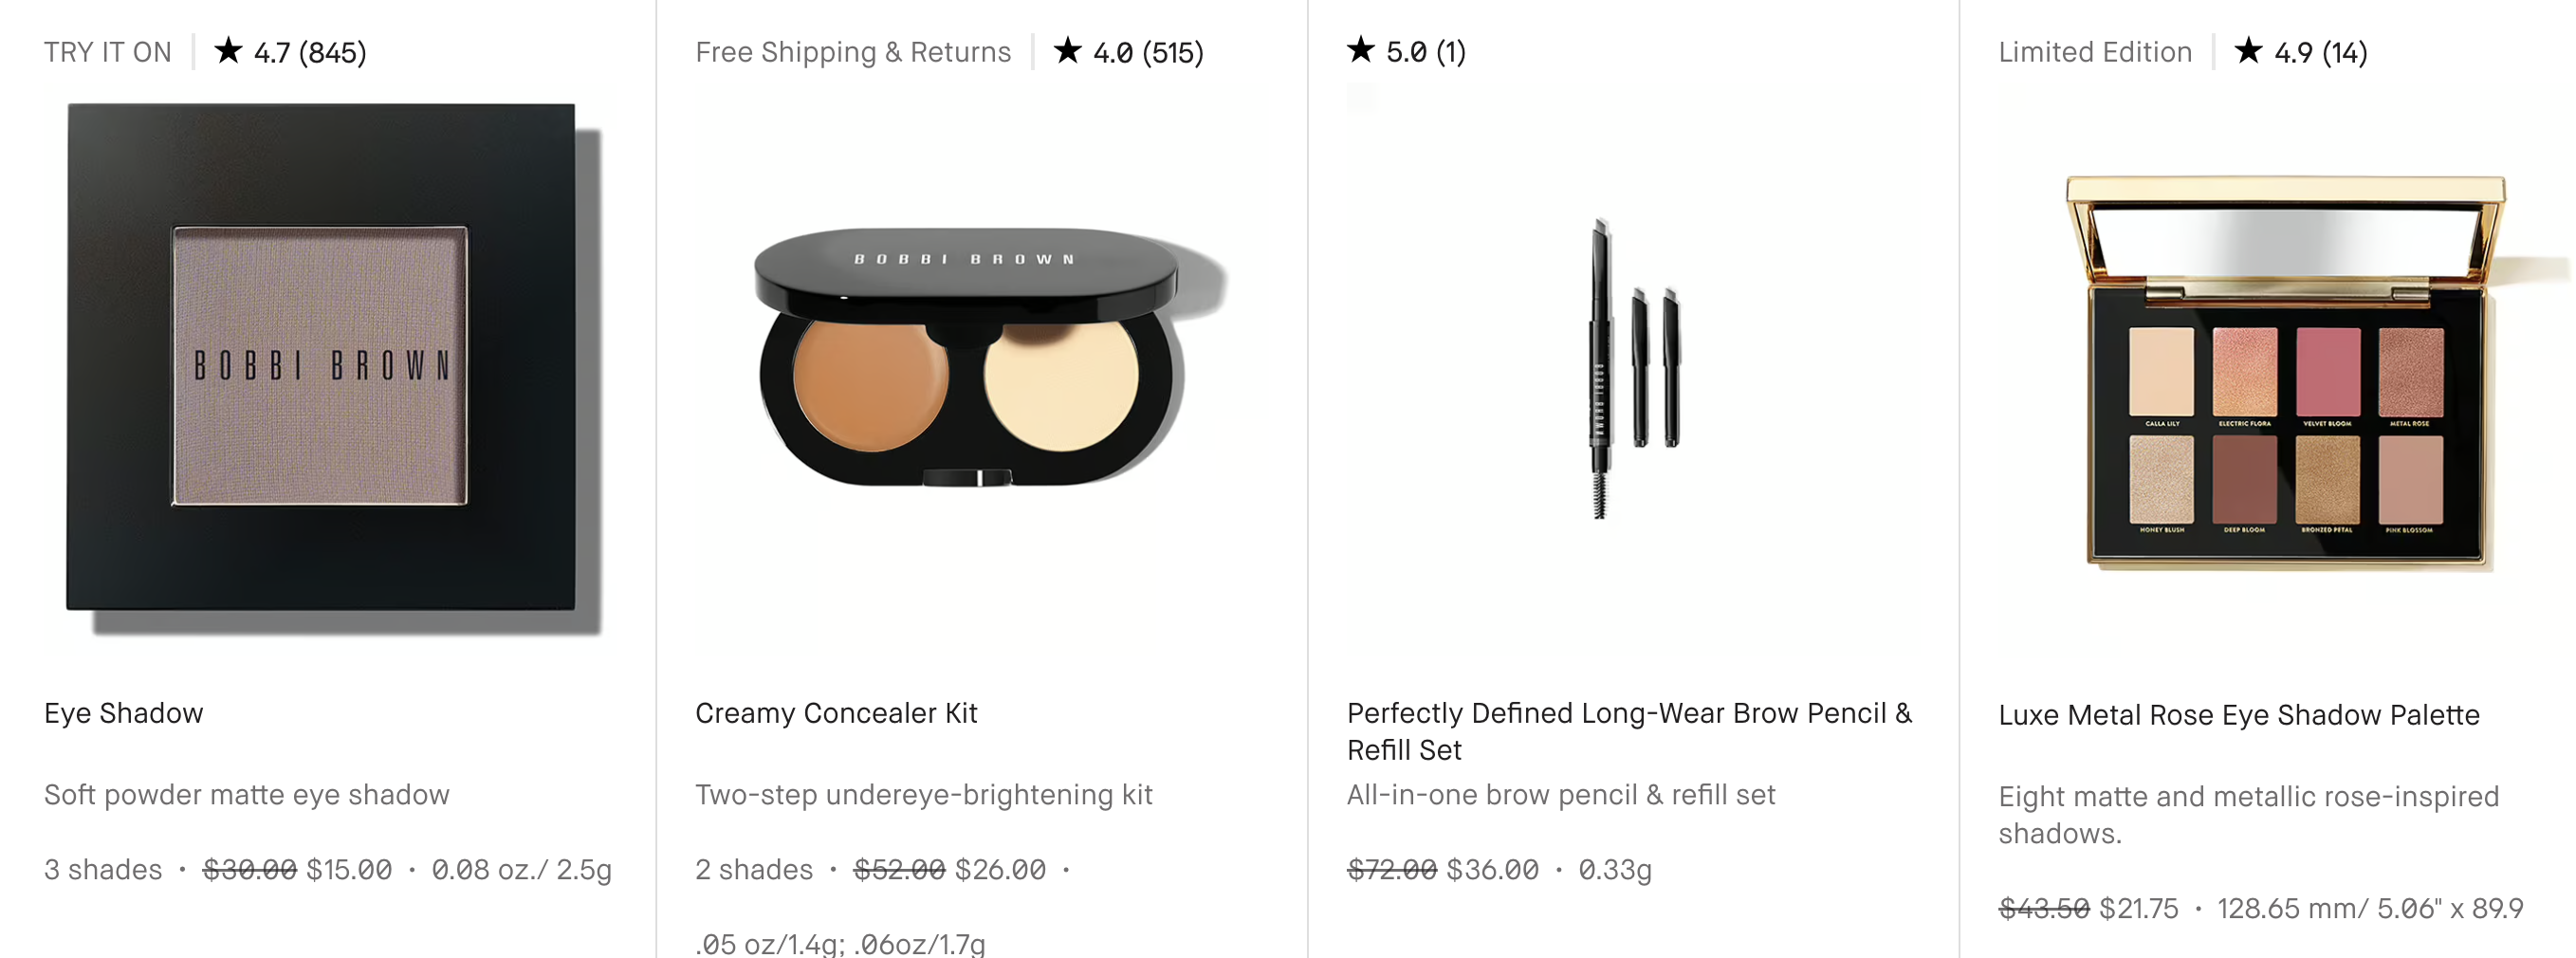The height and width of the screenshot is (958, 2576).
Task: Open Luxe Metal Rose Eye Shadow Palette title
Action: coord(2239,715)
